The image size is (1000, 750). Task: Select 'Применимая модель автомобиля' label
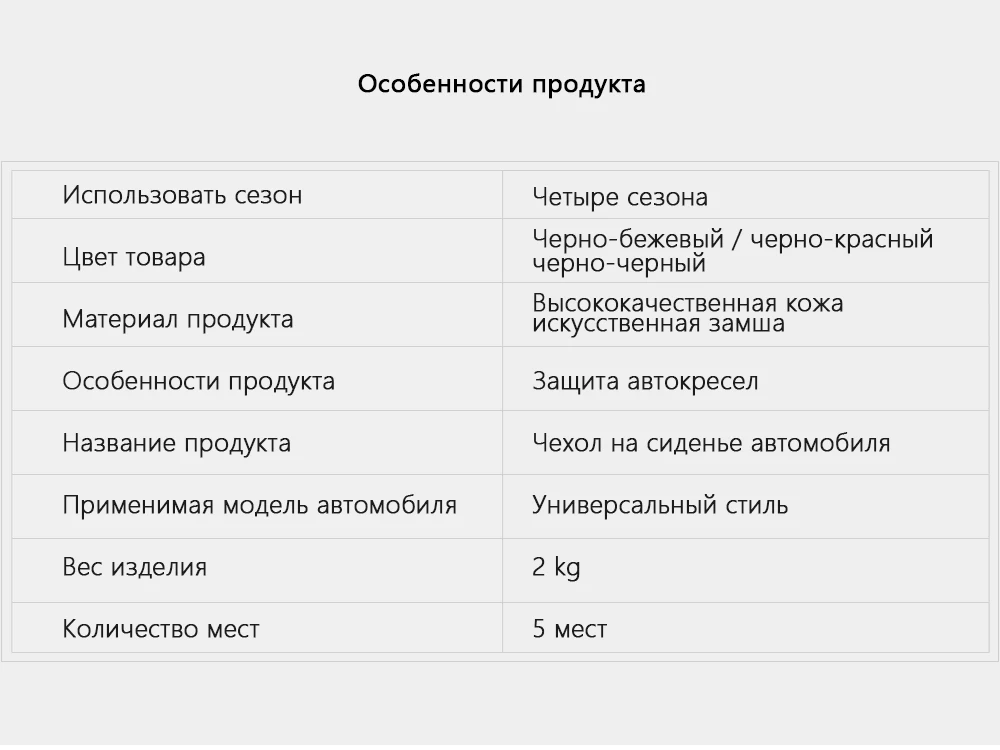click(x=260, y=505)
